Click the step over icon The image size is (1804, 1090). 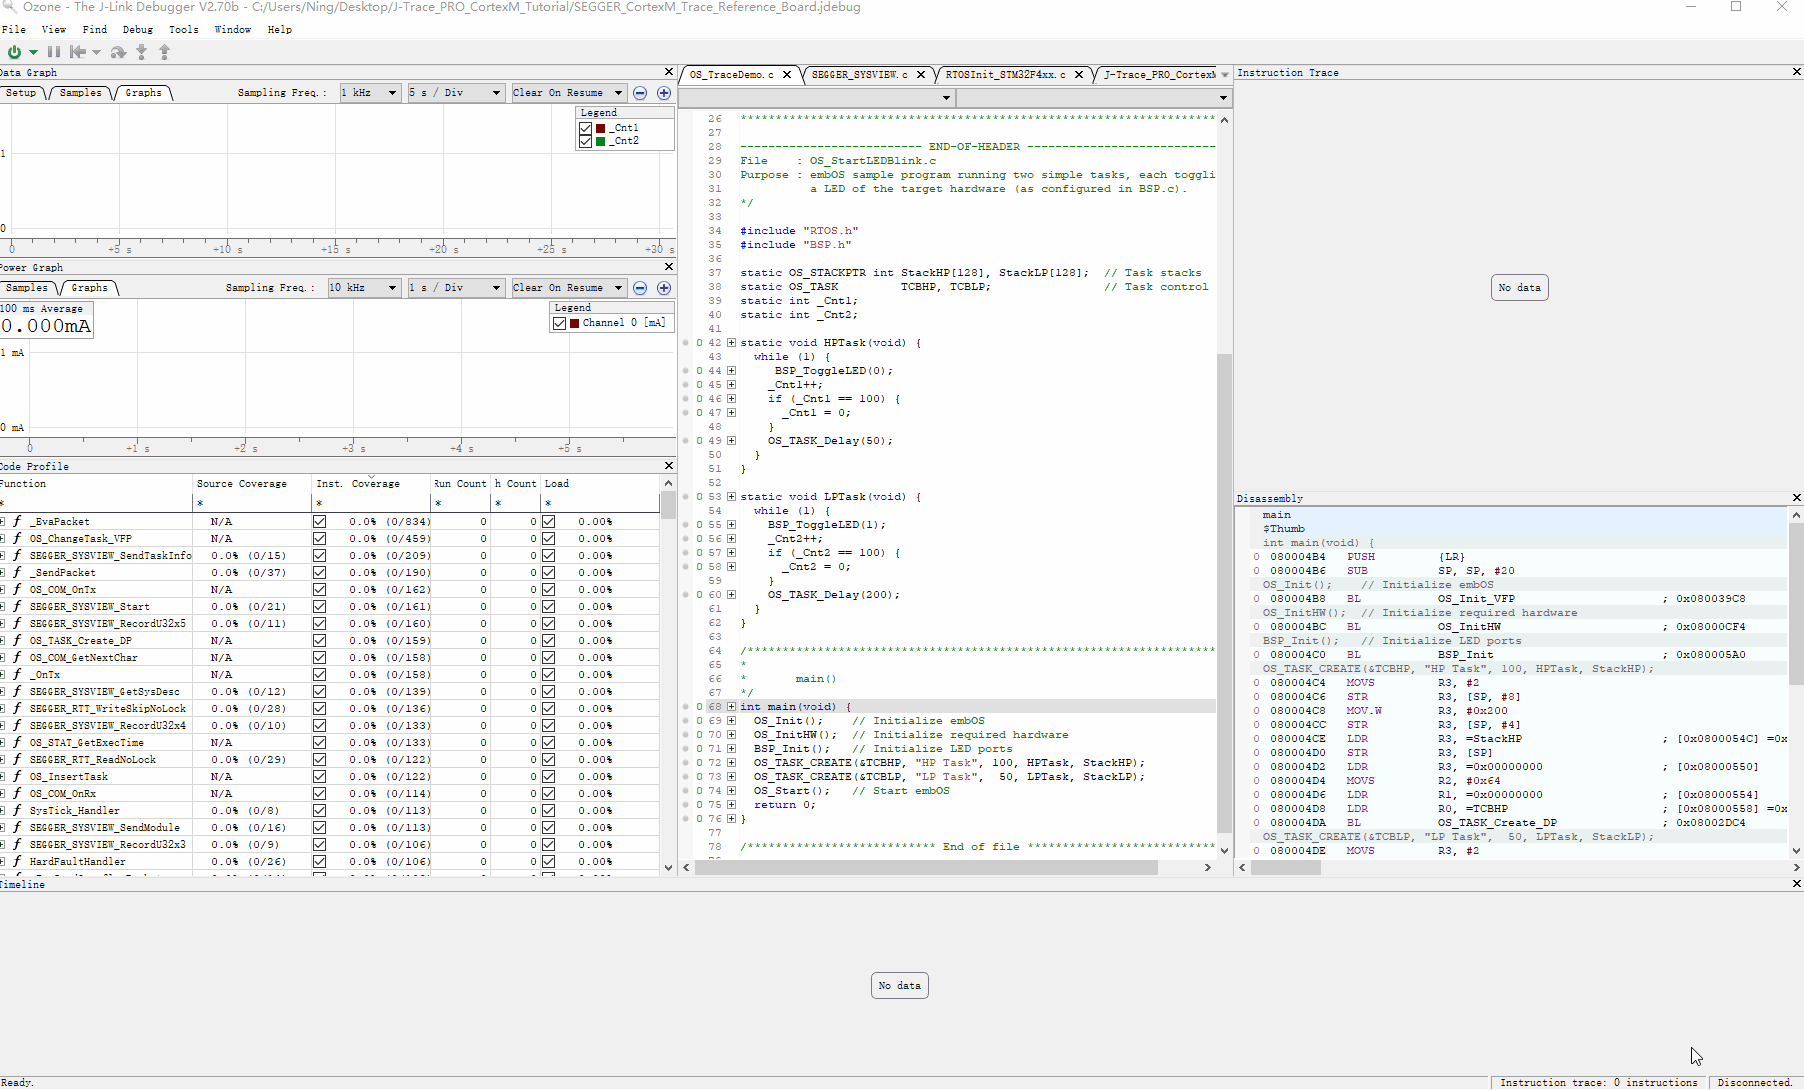(118, 52)
